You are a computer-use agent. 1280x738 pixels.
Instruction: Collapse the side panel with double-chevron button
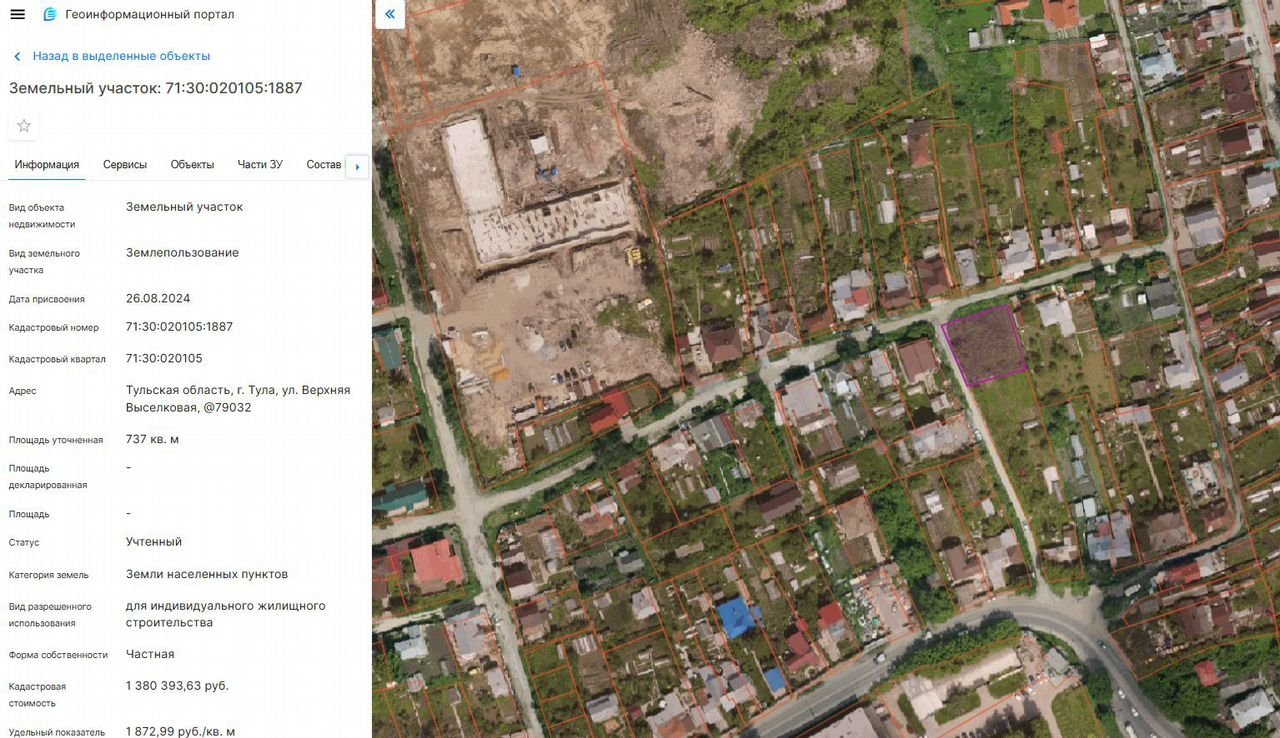(x=389, y=14)
